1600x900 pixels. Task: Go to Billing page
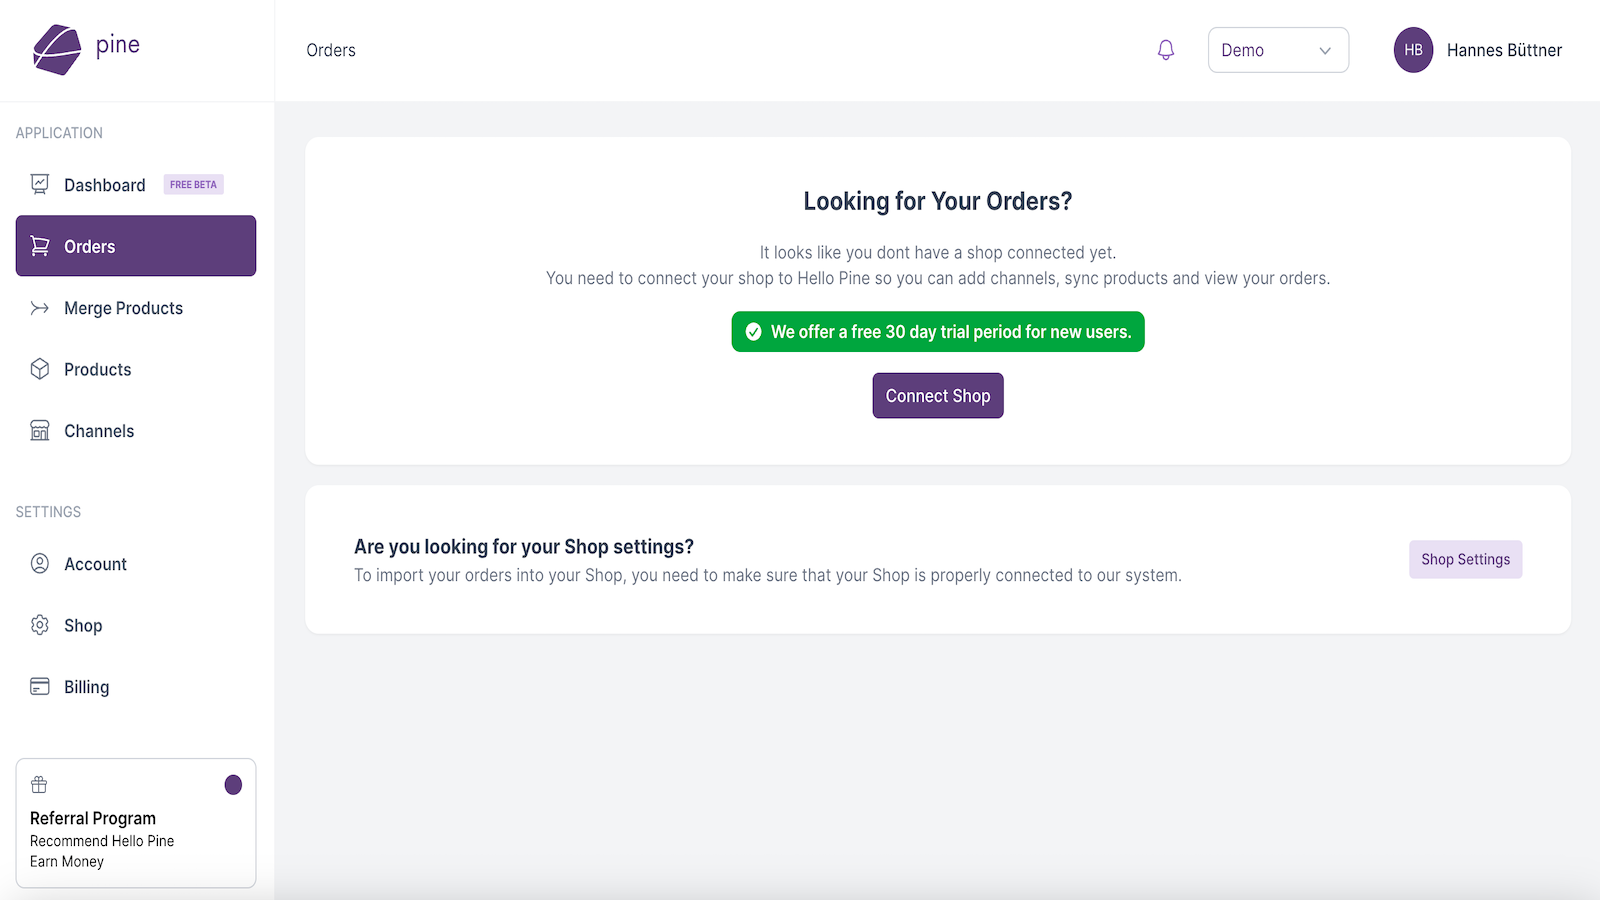(x=136, y=687)
